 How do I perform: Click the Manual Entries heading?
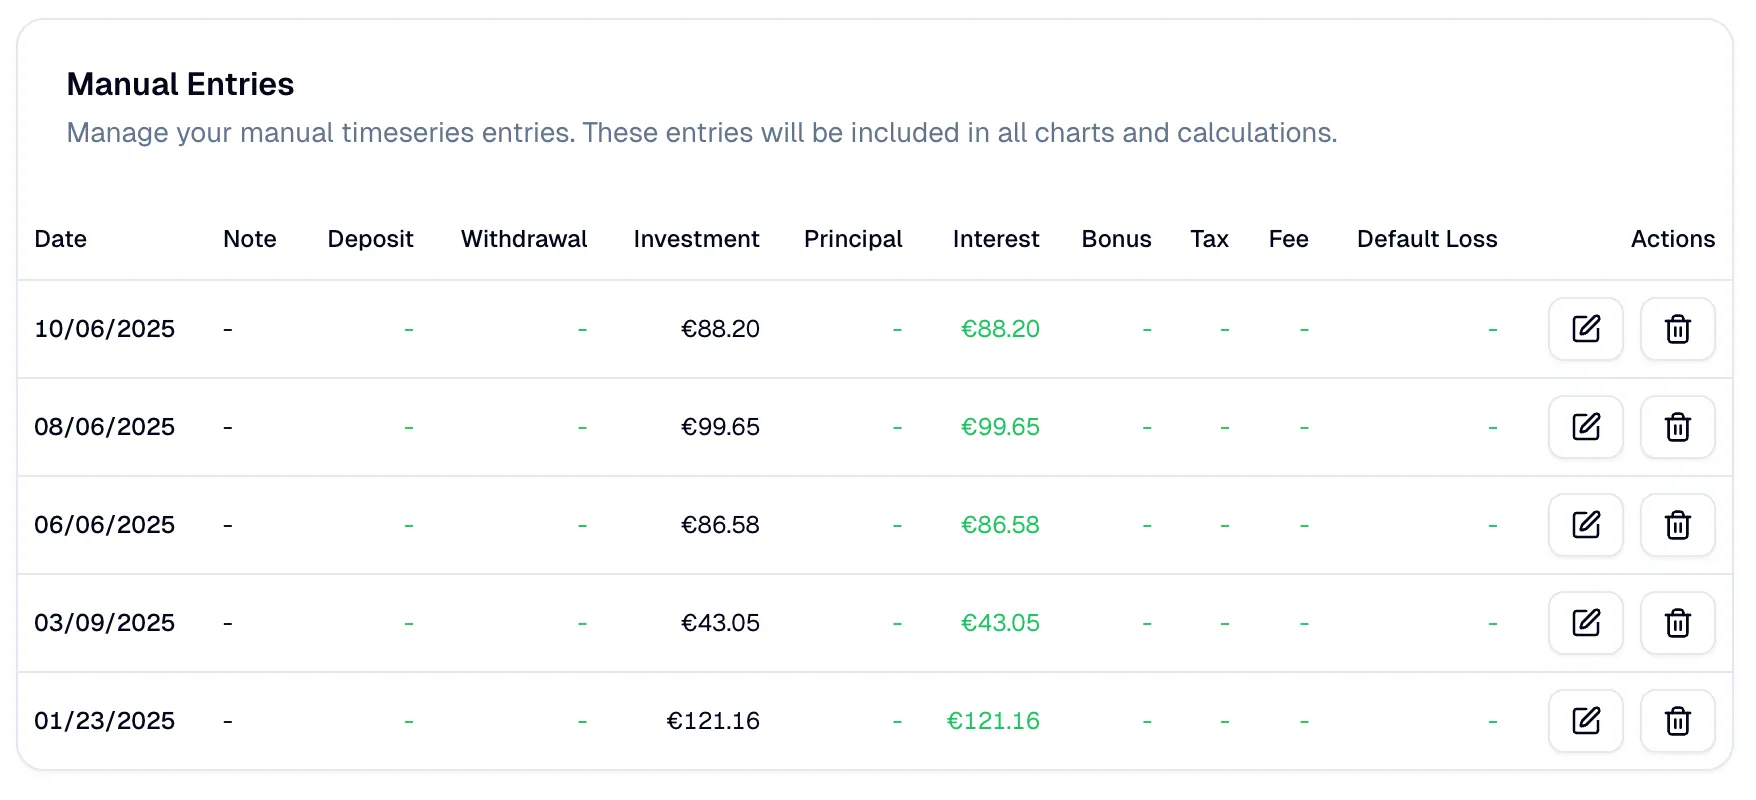[x=180, y=84]
